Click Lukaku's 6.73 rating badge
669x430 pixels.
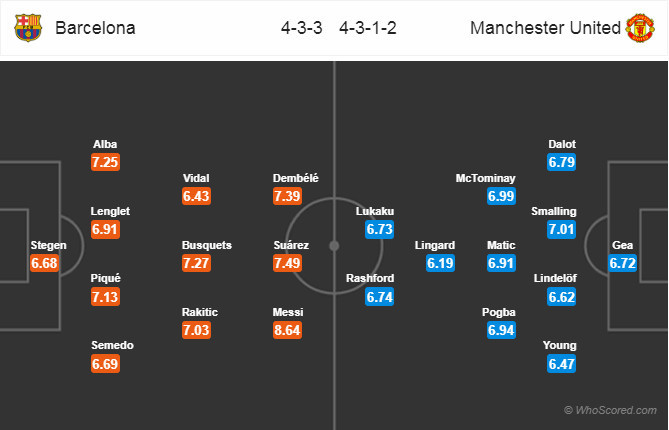[x=380, y=229]
